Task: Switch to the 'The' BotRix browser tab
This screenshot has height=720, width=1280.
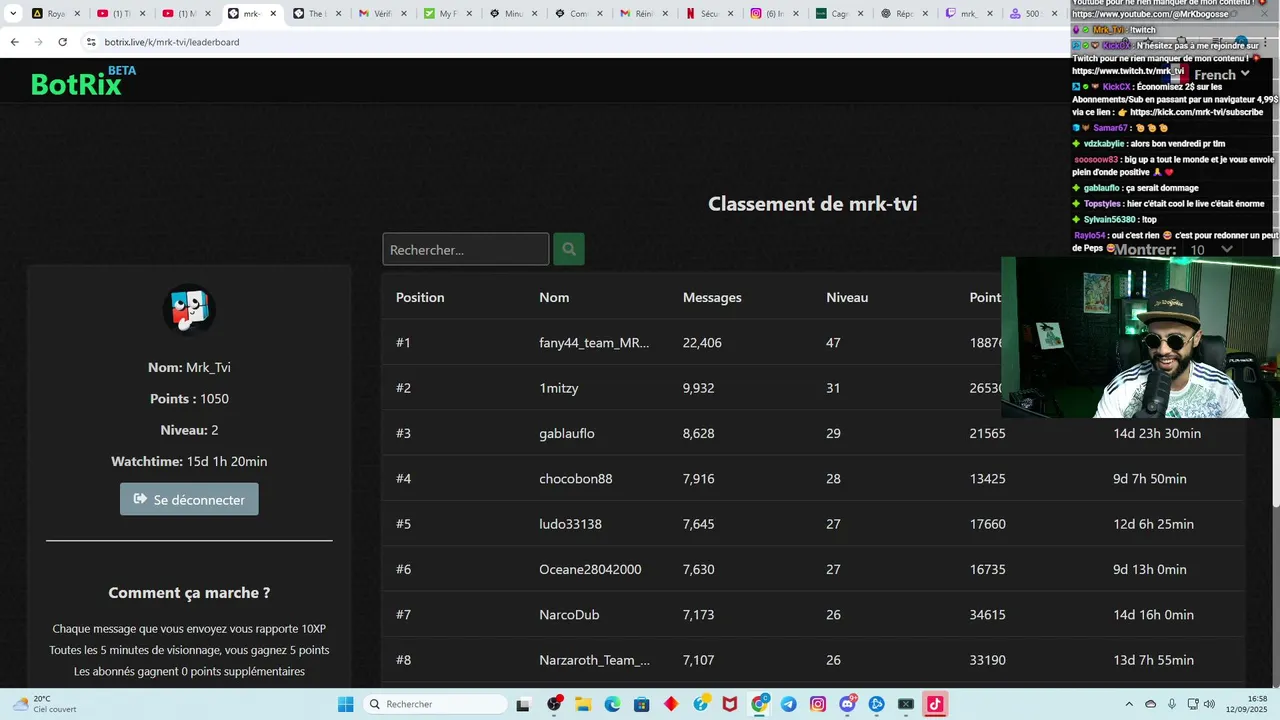Action: coord(317,14)
